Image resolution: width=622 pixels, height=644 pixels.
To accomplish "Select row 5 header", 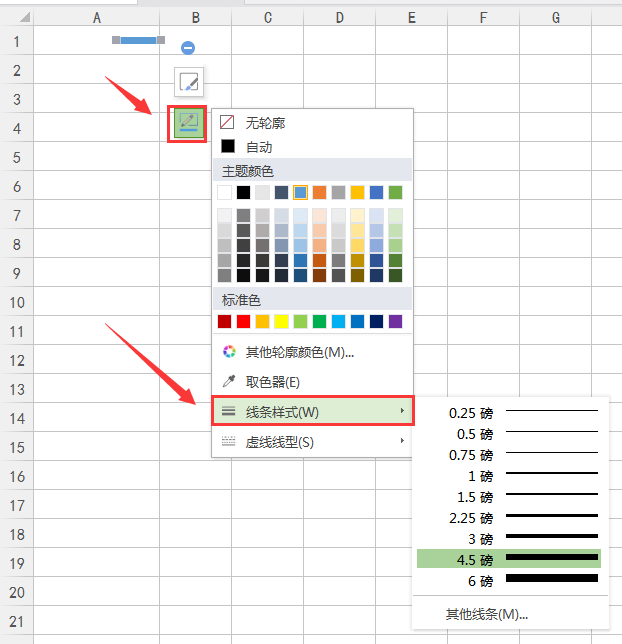I will coord(16,157).
